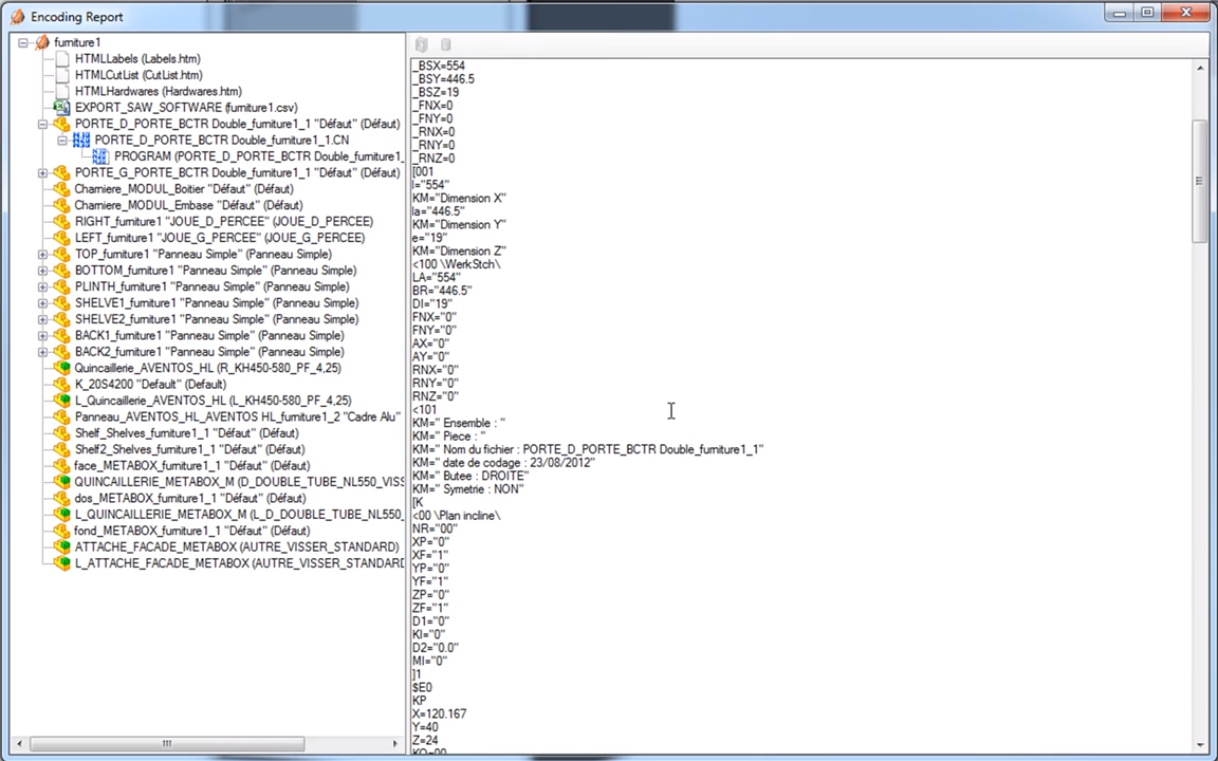
Task: Select face_METABOX_furniture1_1 tree item
Action: [x=192, y=466]
